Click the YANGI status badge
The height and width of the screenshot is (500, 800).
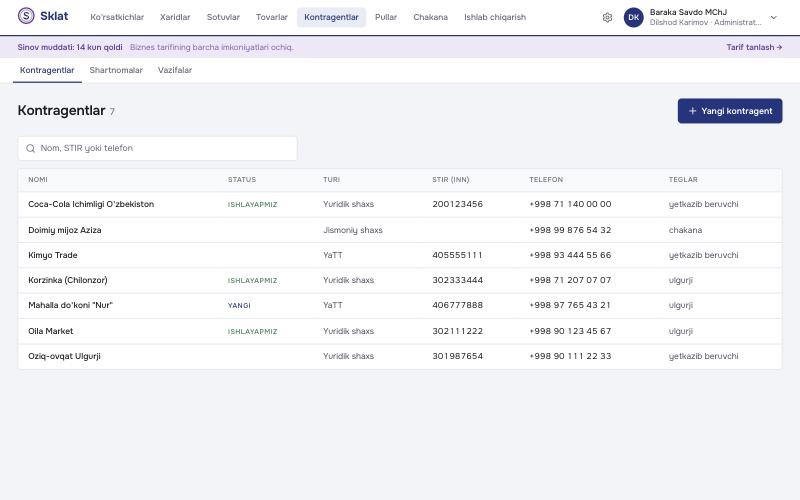[239, 306]
